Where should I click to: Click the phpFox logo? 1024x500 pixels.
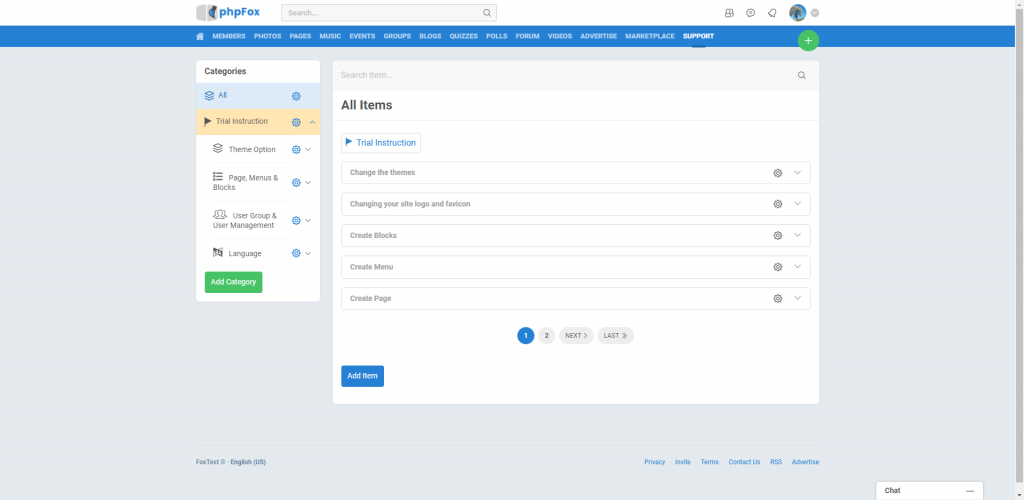click(228, 12)
